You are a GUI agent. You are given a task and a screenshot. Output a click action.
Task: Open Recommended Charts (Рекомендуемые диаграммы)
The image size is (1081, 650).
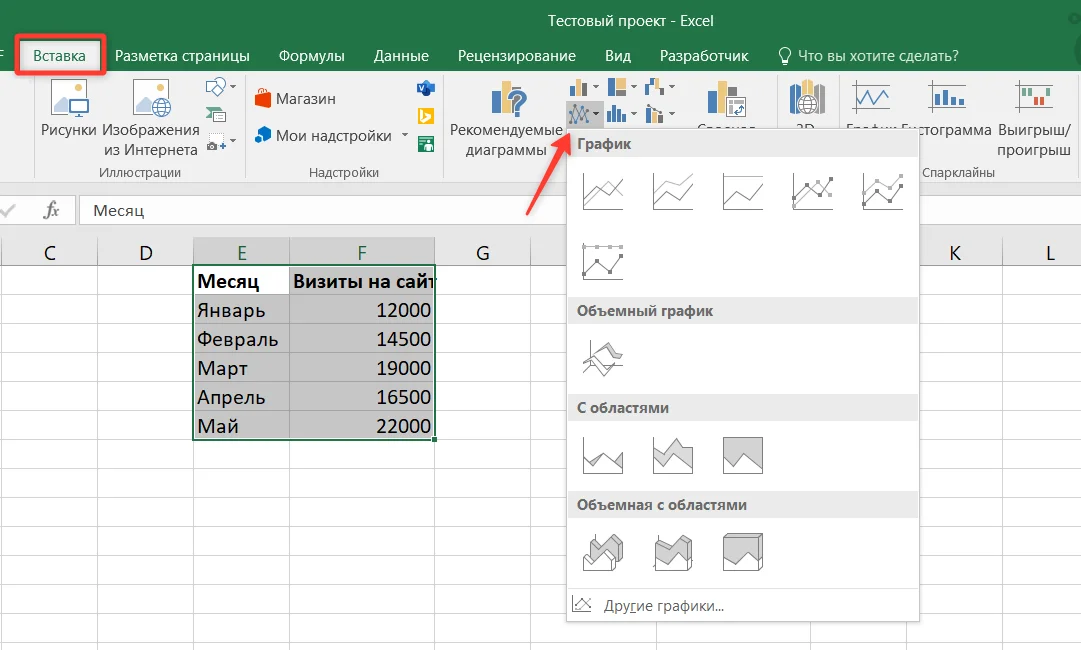[x=506, y=119]
